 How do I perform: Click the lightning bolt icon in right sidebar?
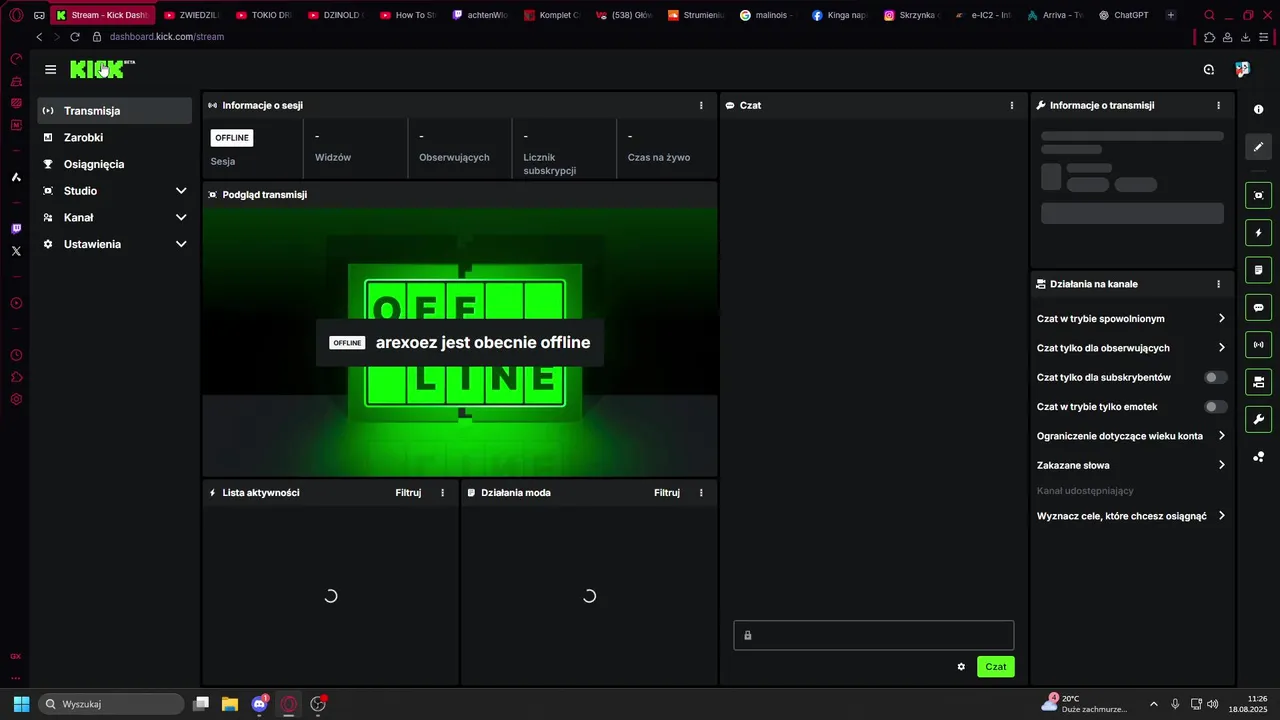1258,233
